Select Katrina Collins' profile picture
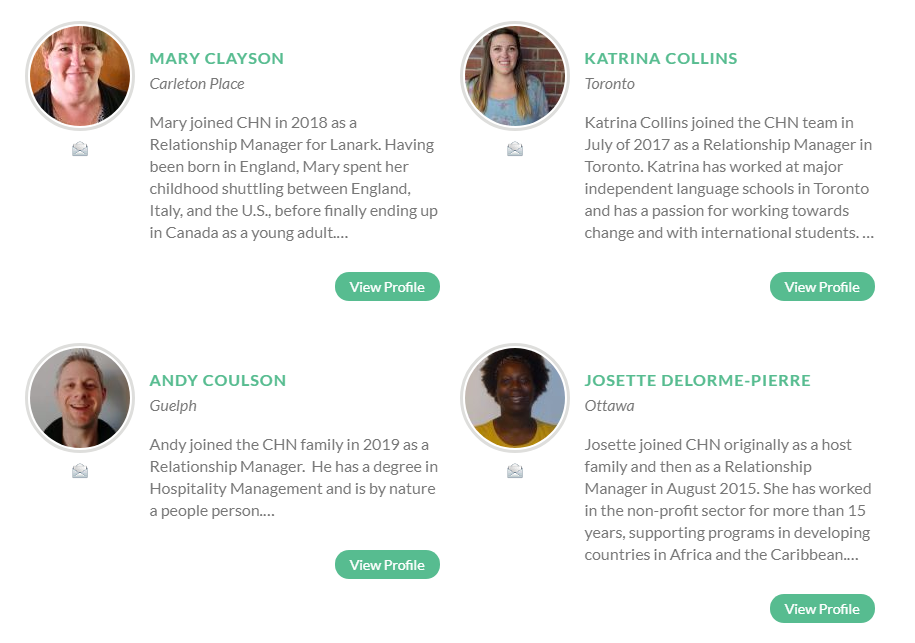The image size is (915, 643). (515, 76)
